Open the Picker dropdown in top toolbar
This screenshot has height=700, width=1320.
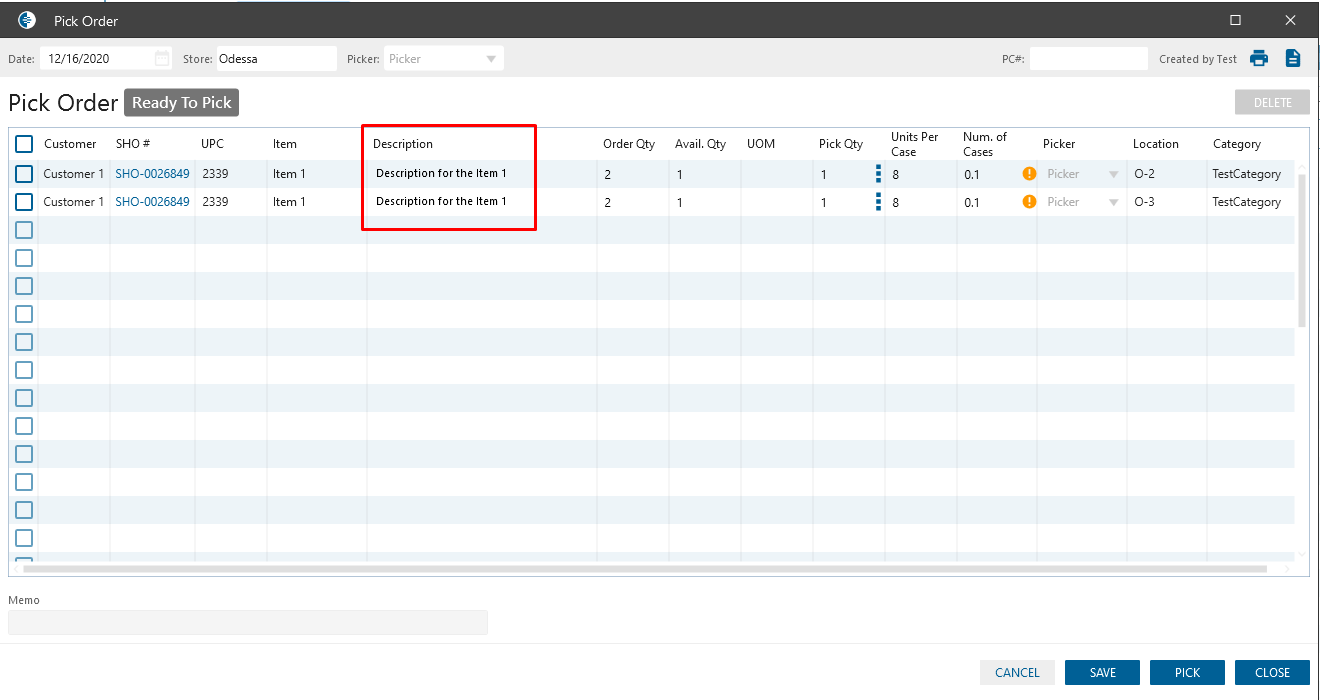pyautogui.click(x=443, y=59)
